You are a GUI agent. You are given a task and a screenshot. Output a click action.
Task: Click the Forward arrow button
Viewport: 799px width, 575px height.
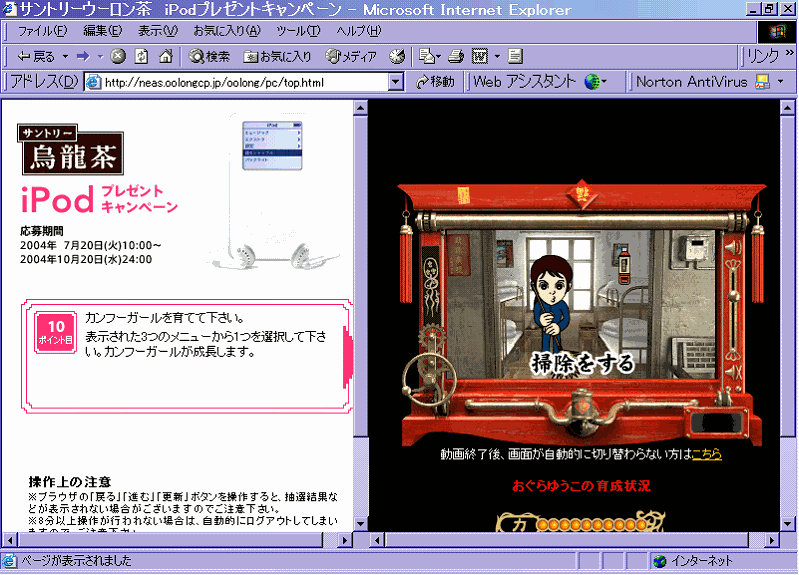coord(83,57)
